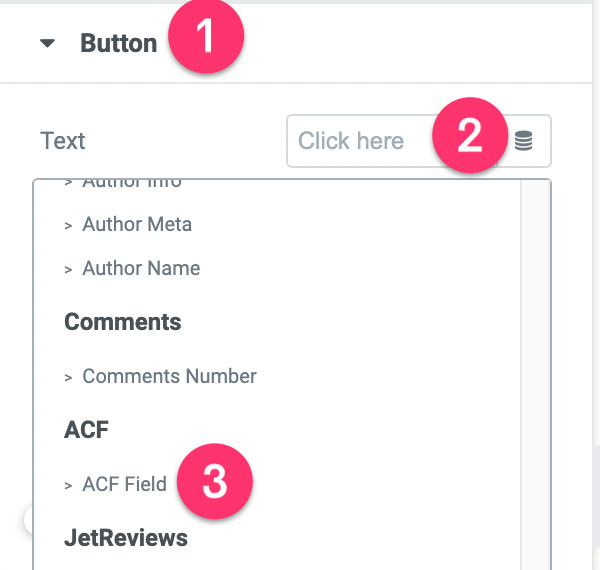Click the dynamic tags list scrollbar
The width and height of the screenshot is (600, 570).
click(536, 370)
